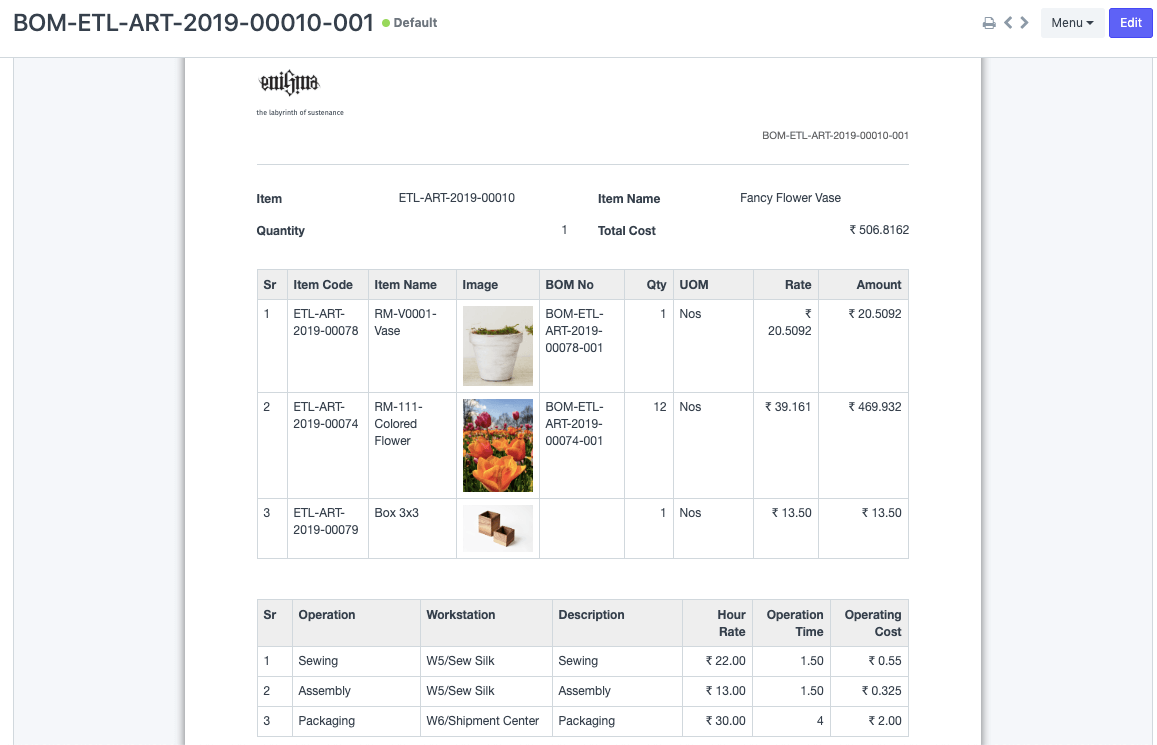The image size is (1157, 745).
Task: Go to previous document with left chevron
Action: click(x=1008, y=22)
